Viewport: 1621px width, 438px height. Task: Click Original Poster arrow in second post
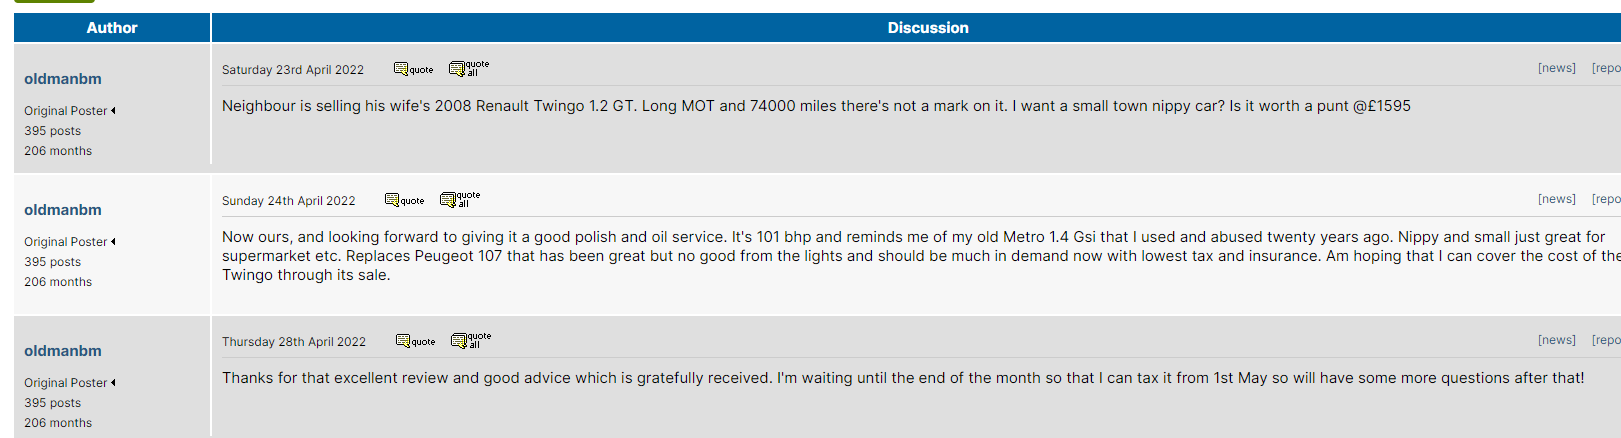[x=113, y=242]
